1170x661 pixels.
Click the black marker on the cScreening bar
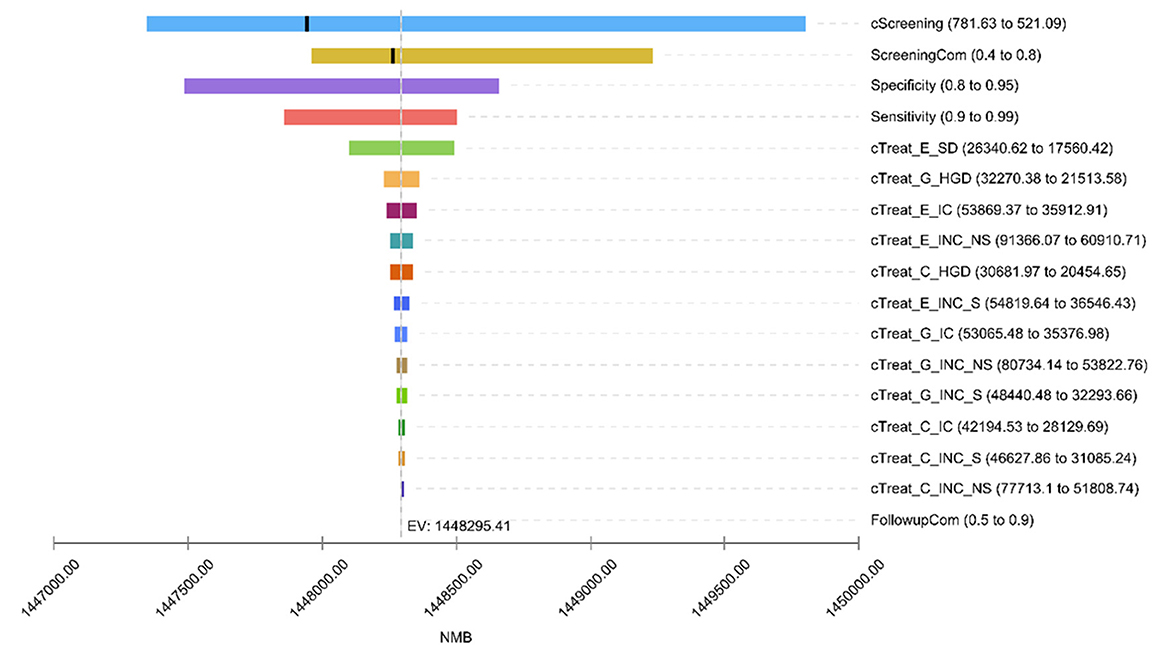(x=307, y=24)
